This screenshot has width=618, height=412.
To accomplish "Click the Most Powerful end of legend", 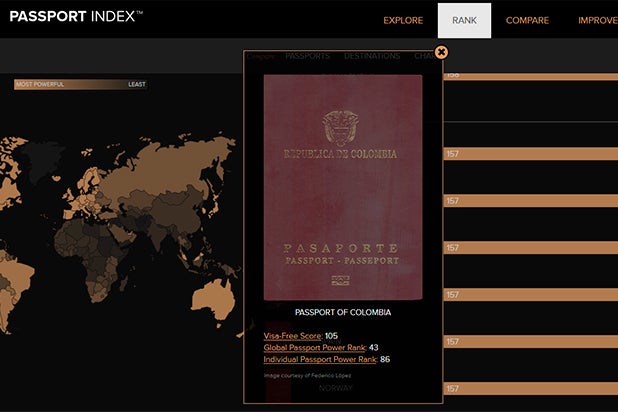I will pos(40,84).
